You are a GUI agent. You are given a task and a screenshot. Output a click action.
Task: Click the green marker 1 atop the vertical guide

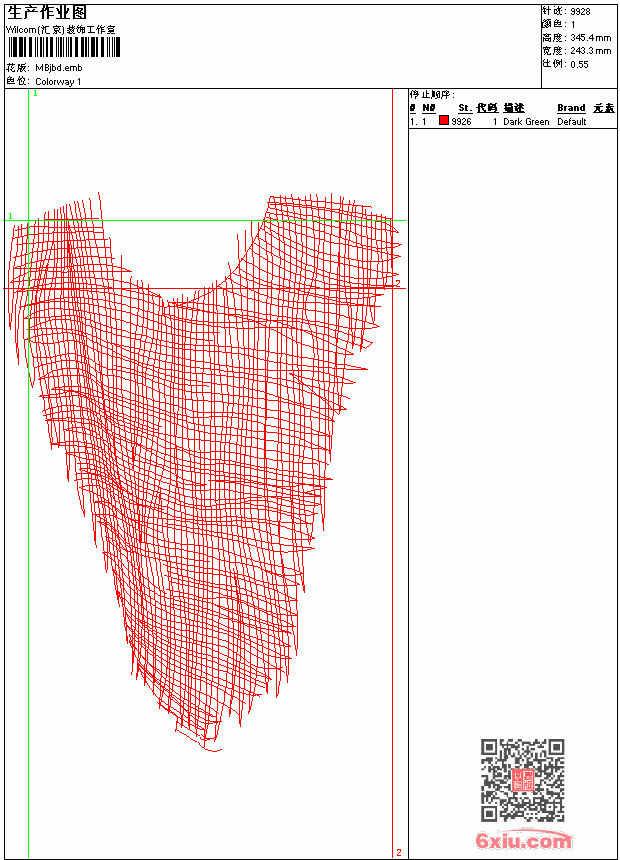pos(36,94)
